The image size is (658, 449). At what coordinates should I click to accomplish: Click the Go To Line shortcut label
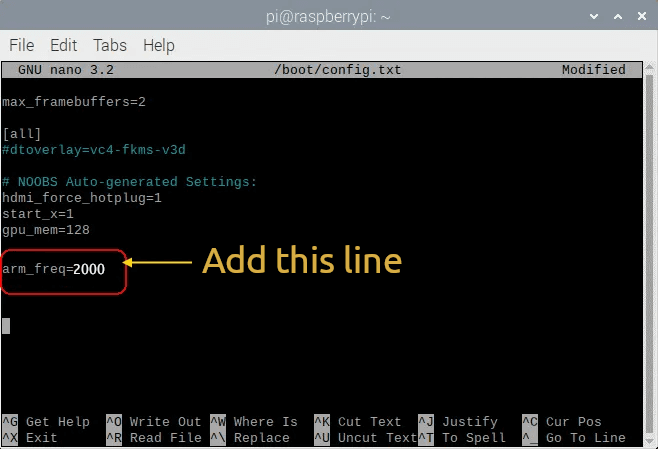click(x=585, y=438)
